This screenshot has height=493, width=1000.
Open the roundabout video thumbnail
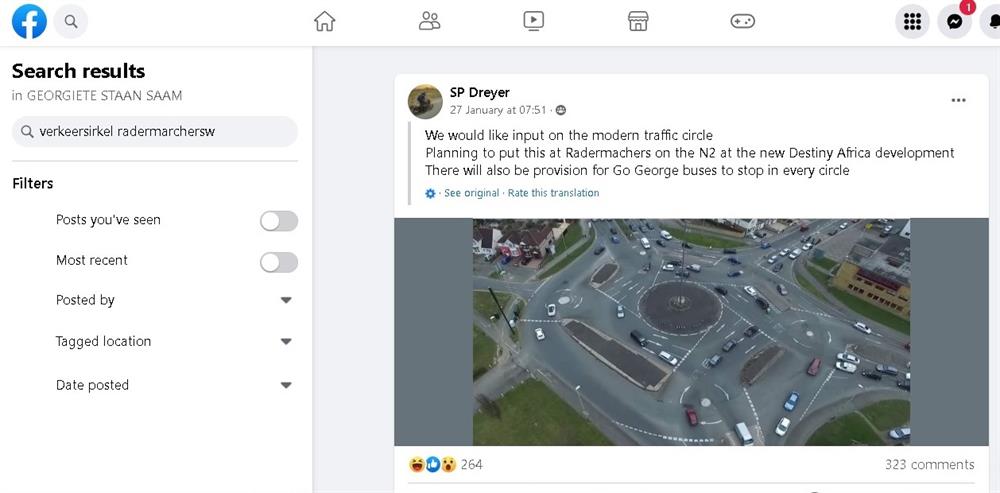point(691,332)
